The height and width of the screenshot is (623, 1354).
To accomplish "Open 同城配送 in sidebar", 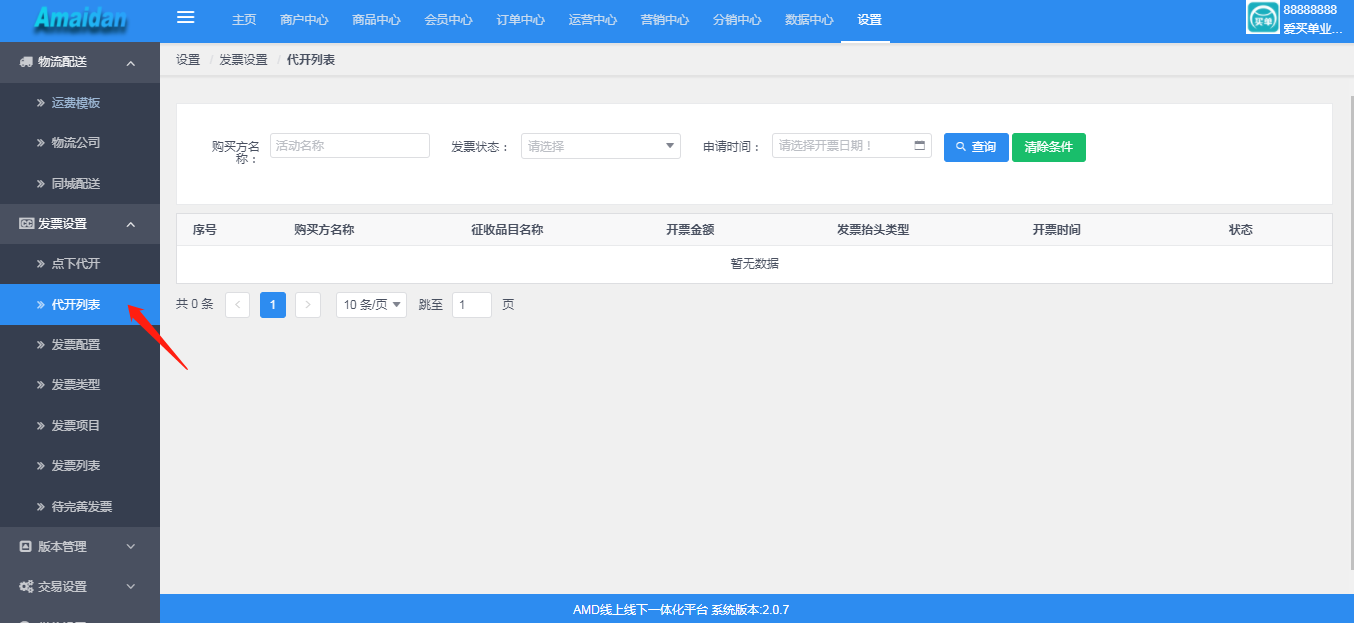I will click(x=80, y=184).
